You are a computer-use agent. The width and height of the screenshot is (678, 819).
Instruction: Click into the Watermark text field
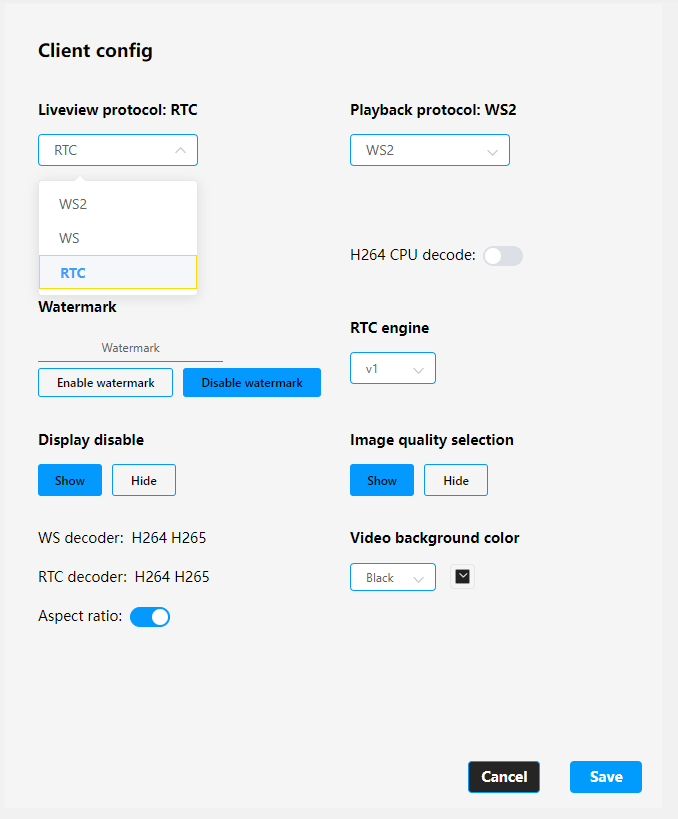coord(130,348)
